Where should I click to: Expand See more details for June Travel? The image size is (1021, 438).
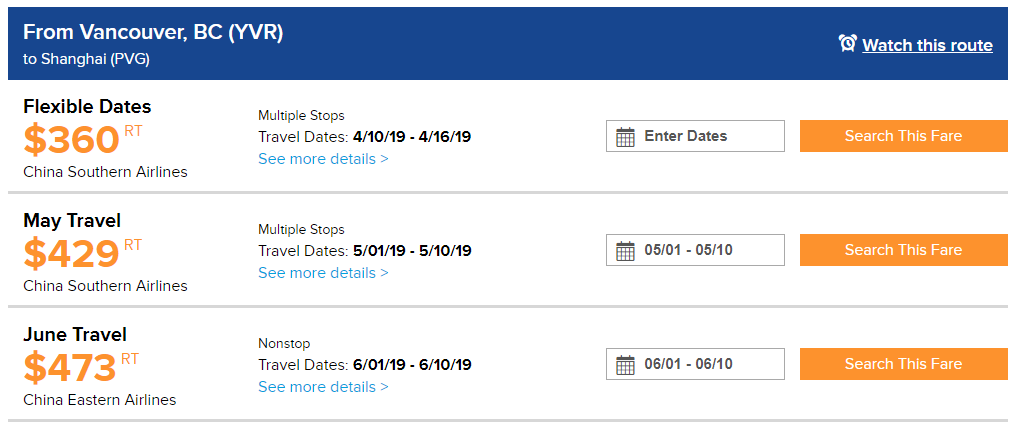click(x=323, y=387)
